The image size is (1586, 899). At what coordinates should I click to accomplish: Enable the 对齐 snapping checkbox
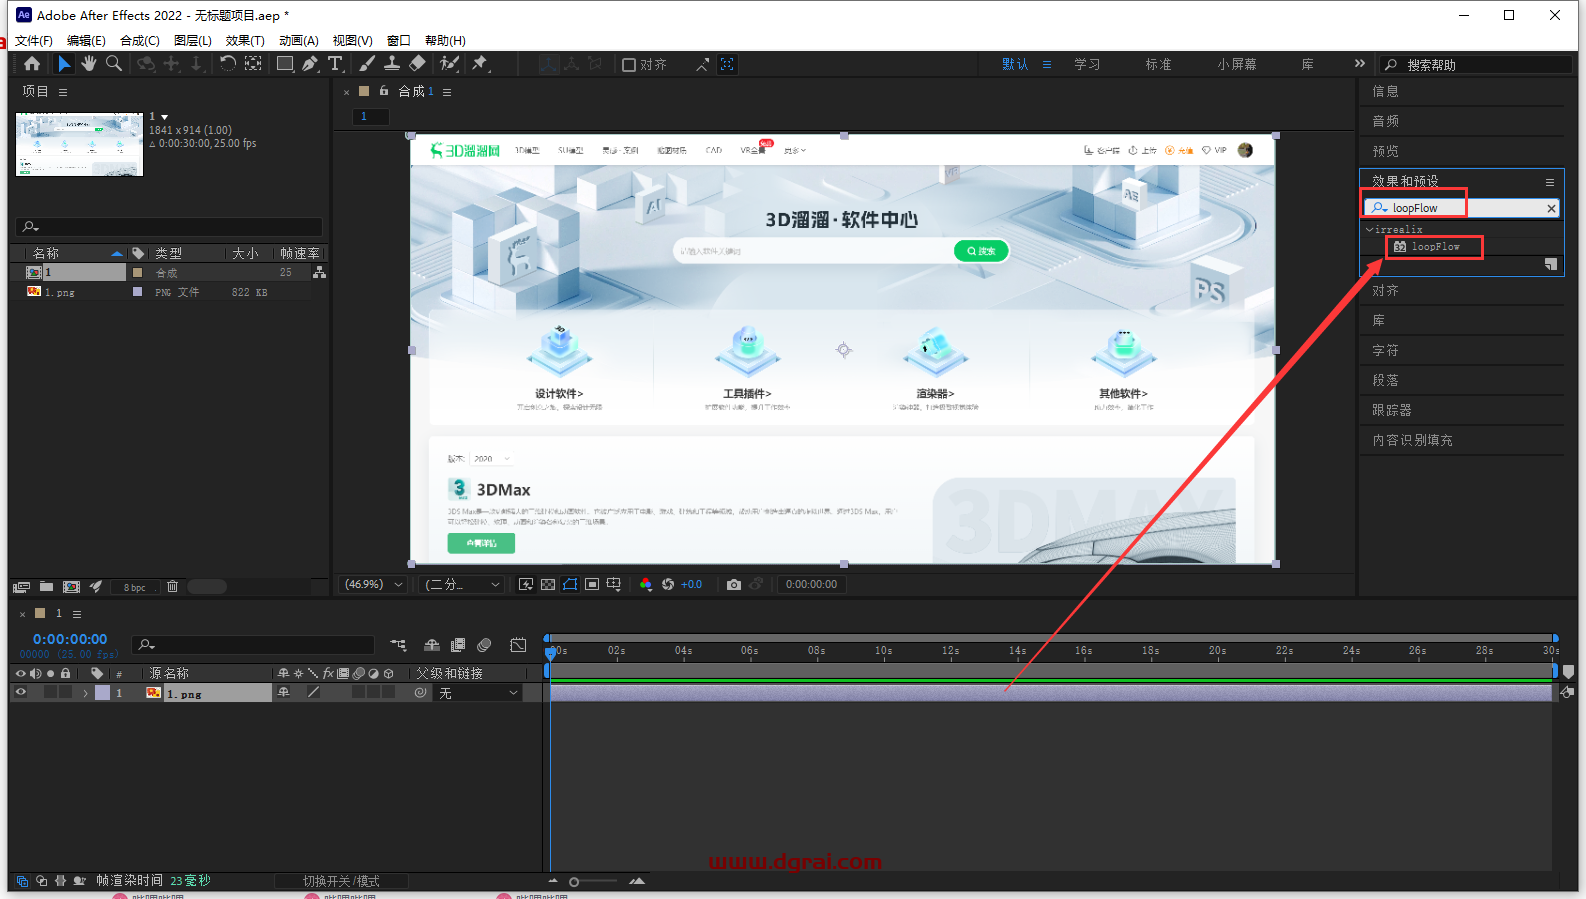point(629,65)
